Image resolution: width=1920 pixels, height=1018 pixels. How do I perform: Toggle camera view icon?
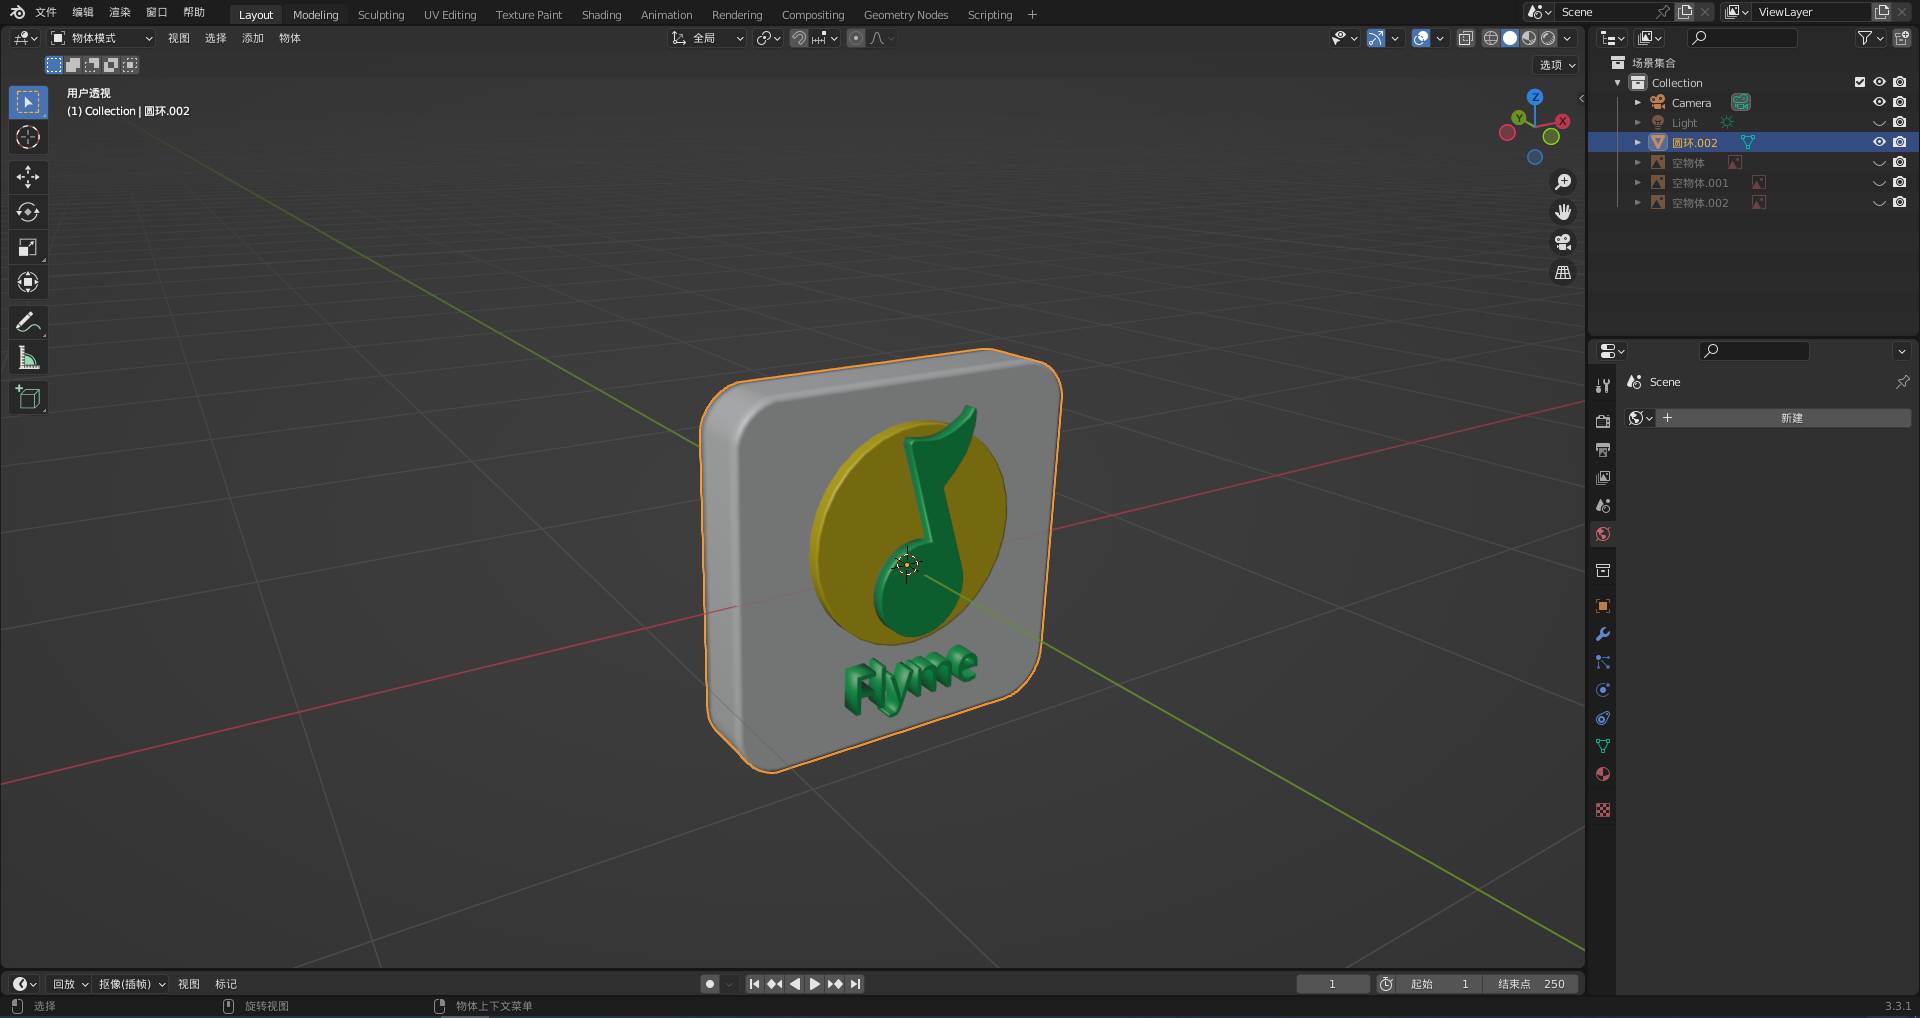click(1563, 242)
